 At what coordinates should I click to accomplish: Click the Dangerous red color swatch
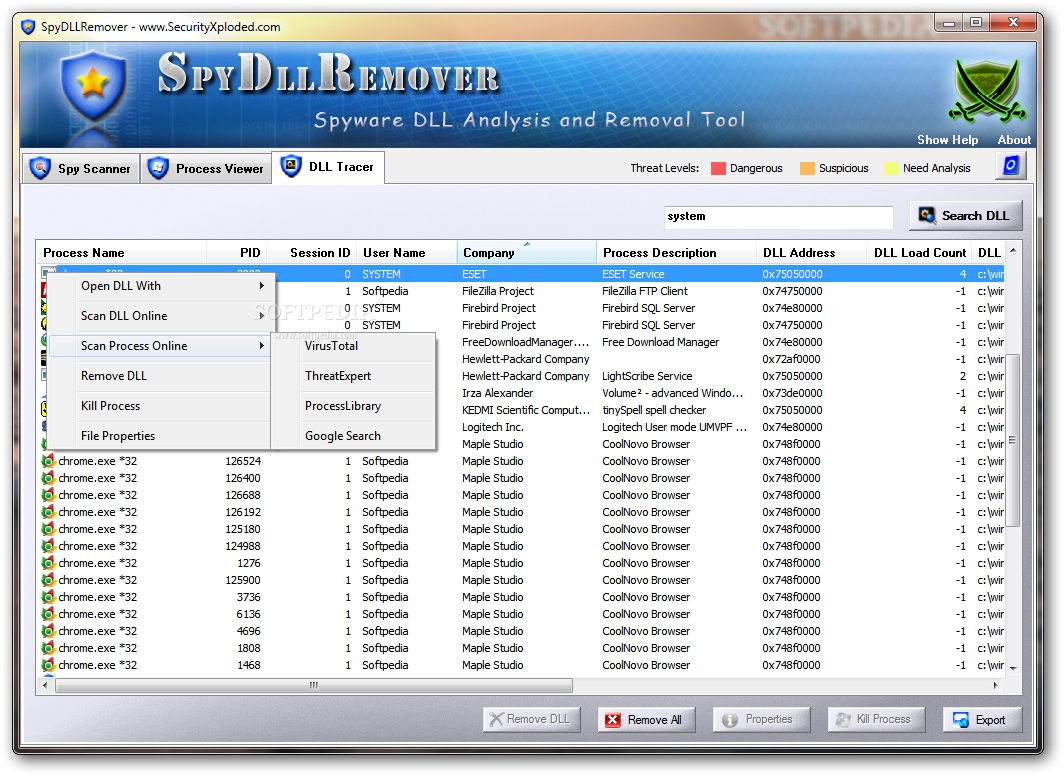[718, 168]
